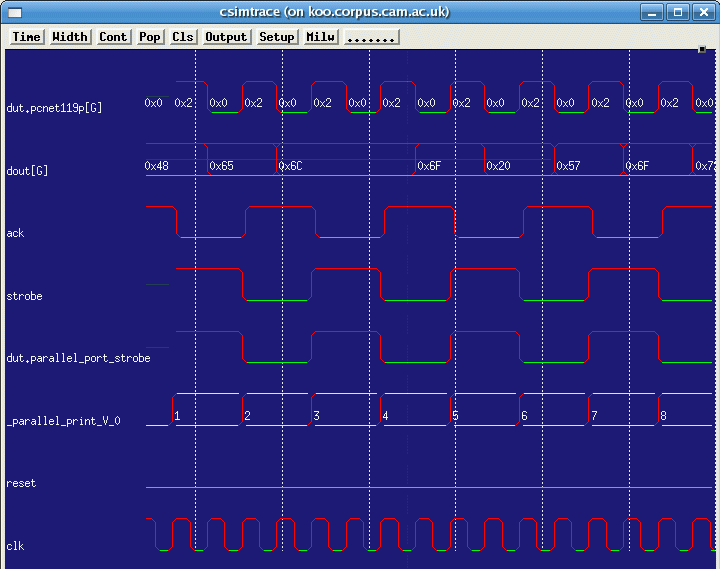720x569 pixels.
Task: Select the Cont toolbar button
Action: coord(113,37)
